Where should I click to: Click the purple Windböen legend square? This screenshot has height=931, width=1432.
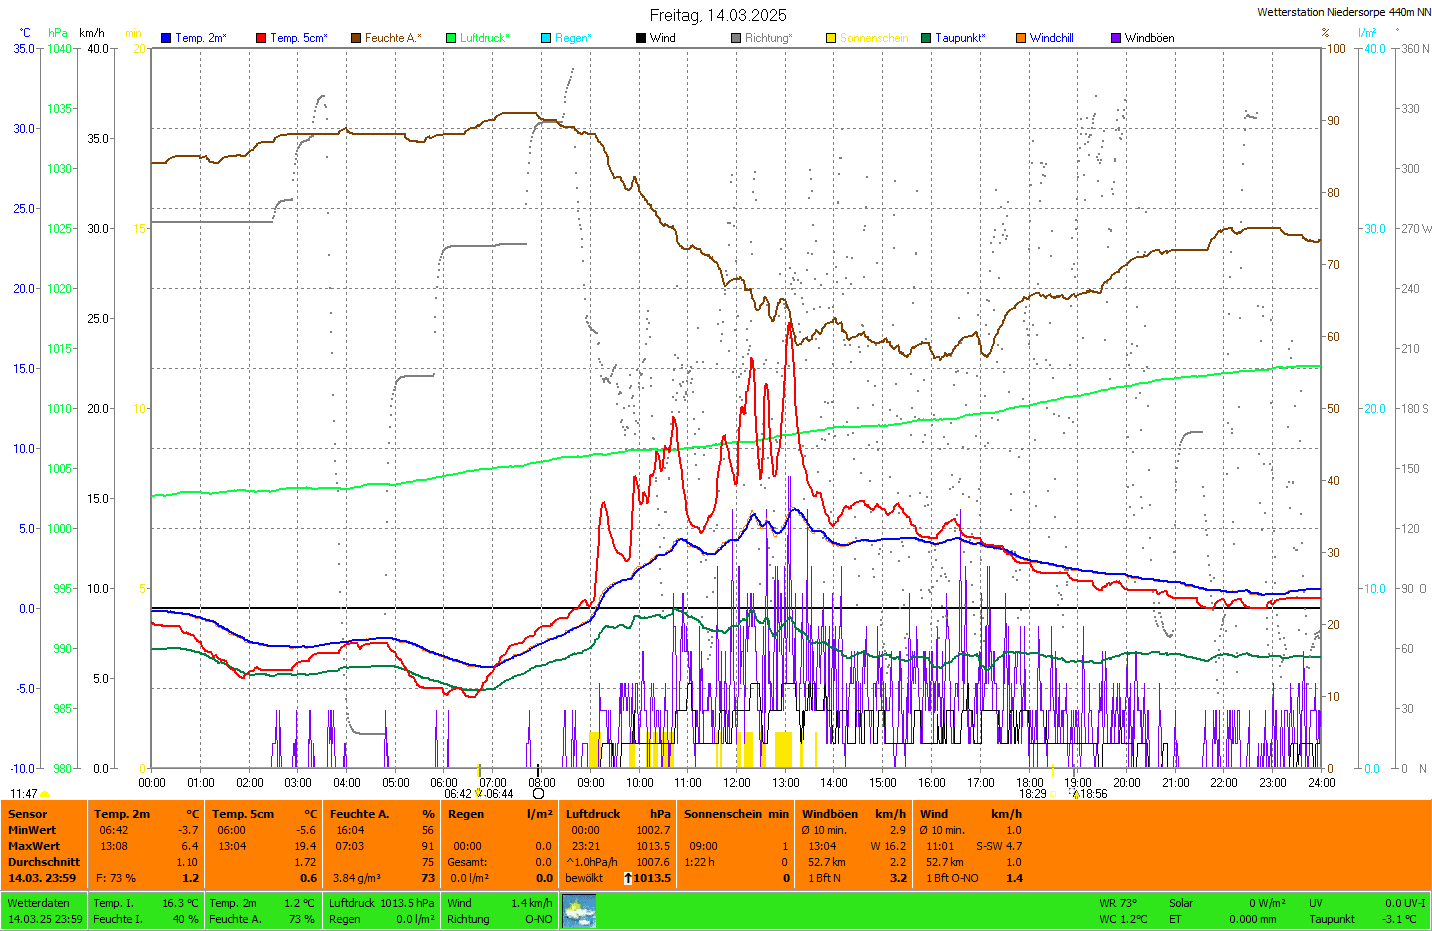pyautogui.click(x=1116, y=38)
